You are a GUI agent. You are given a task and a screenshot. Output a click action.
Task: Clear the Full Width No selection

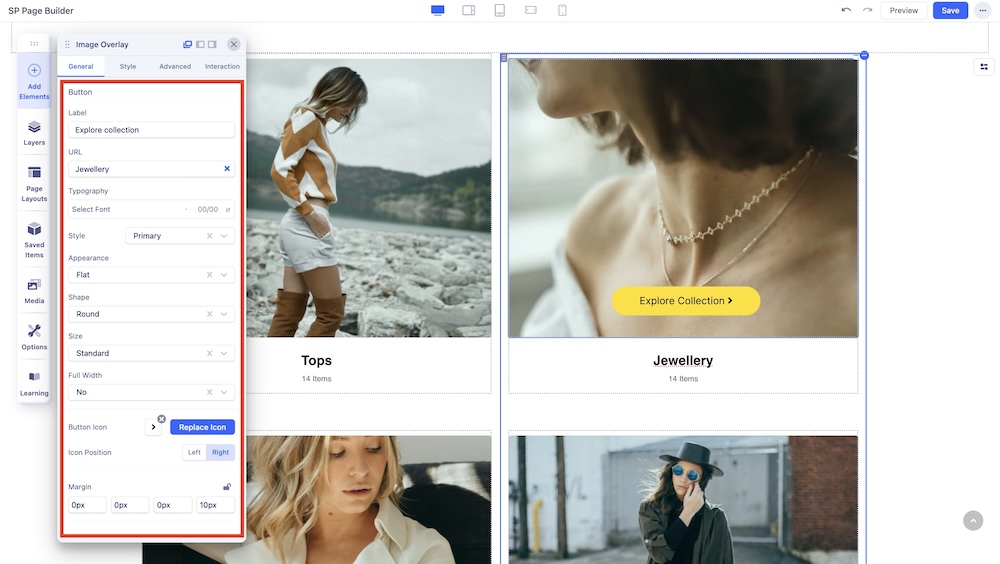[209, 392]
